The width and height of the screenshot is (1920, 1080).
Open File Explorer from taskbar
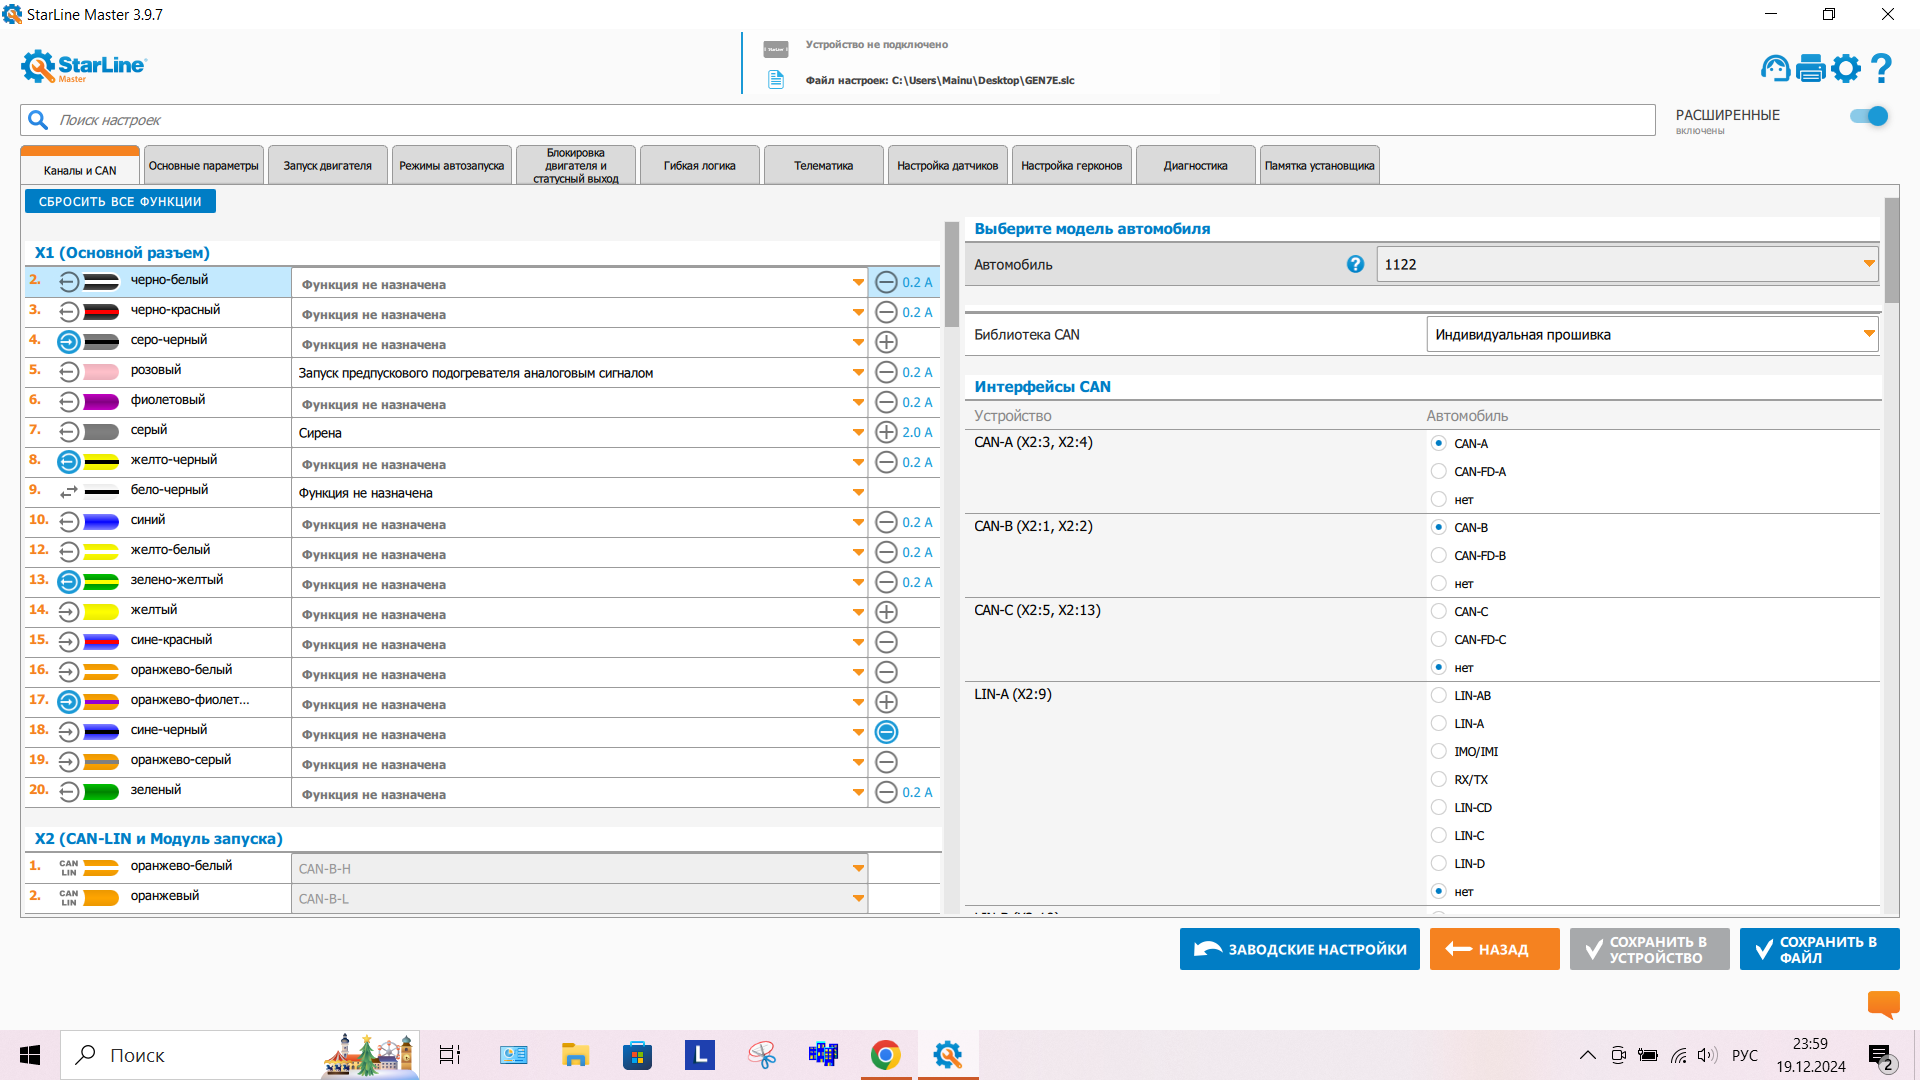click(x=575, y=1055)
